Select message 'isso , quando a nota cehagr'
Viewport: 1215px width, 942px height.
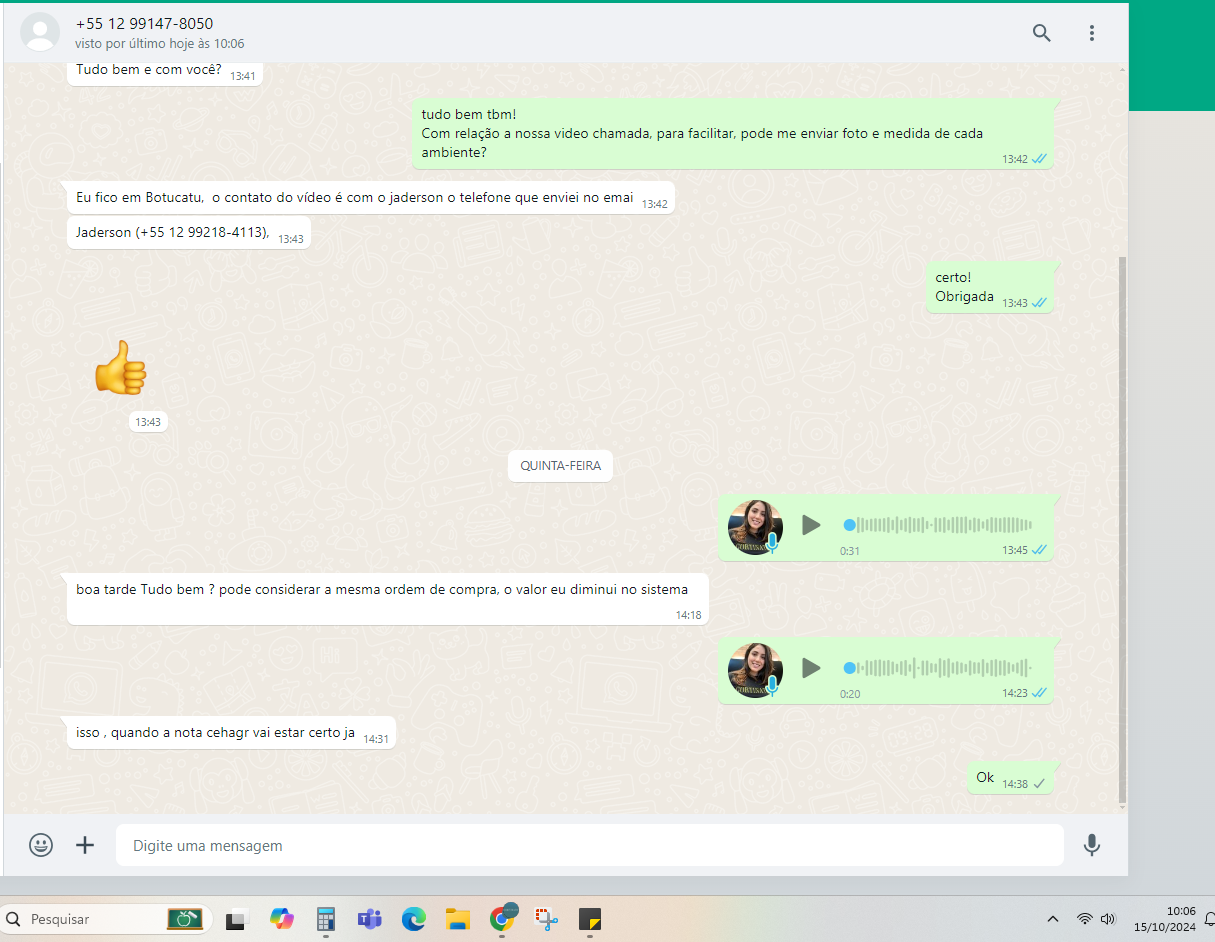coord(231,733)
